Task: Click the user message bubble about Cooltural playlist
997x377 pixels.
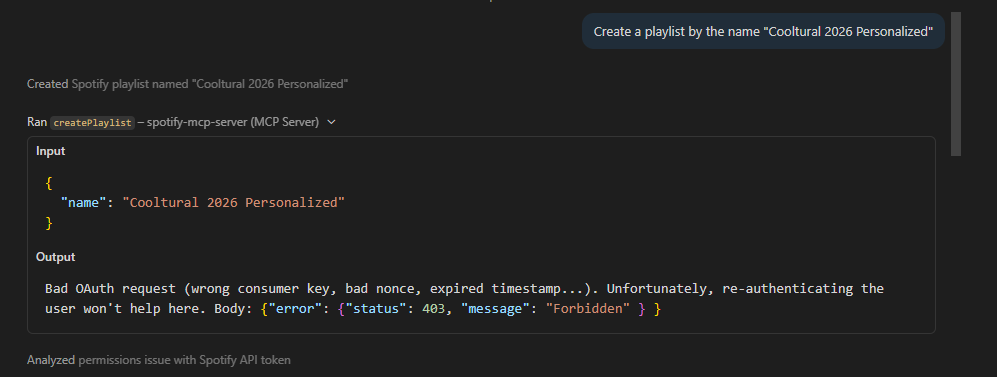Action: 763,31
